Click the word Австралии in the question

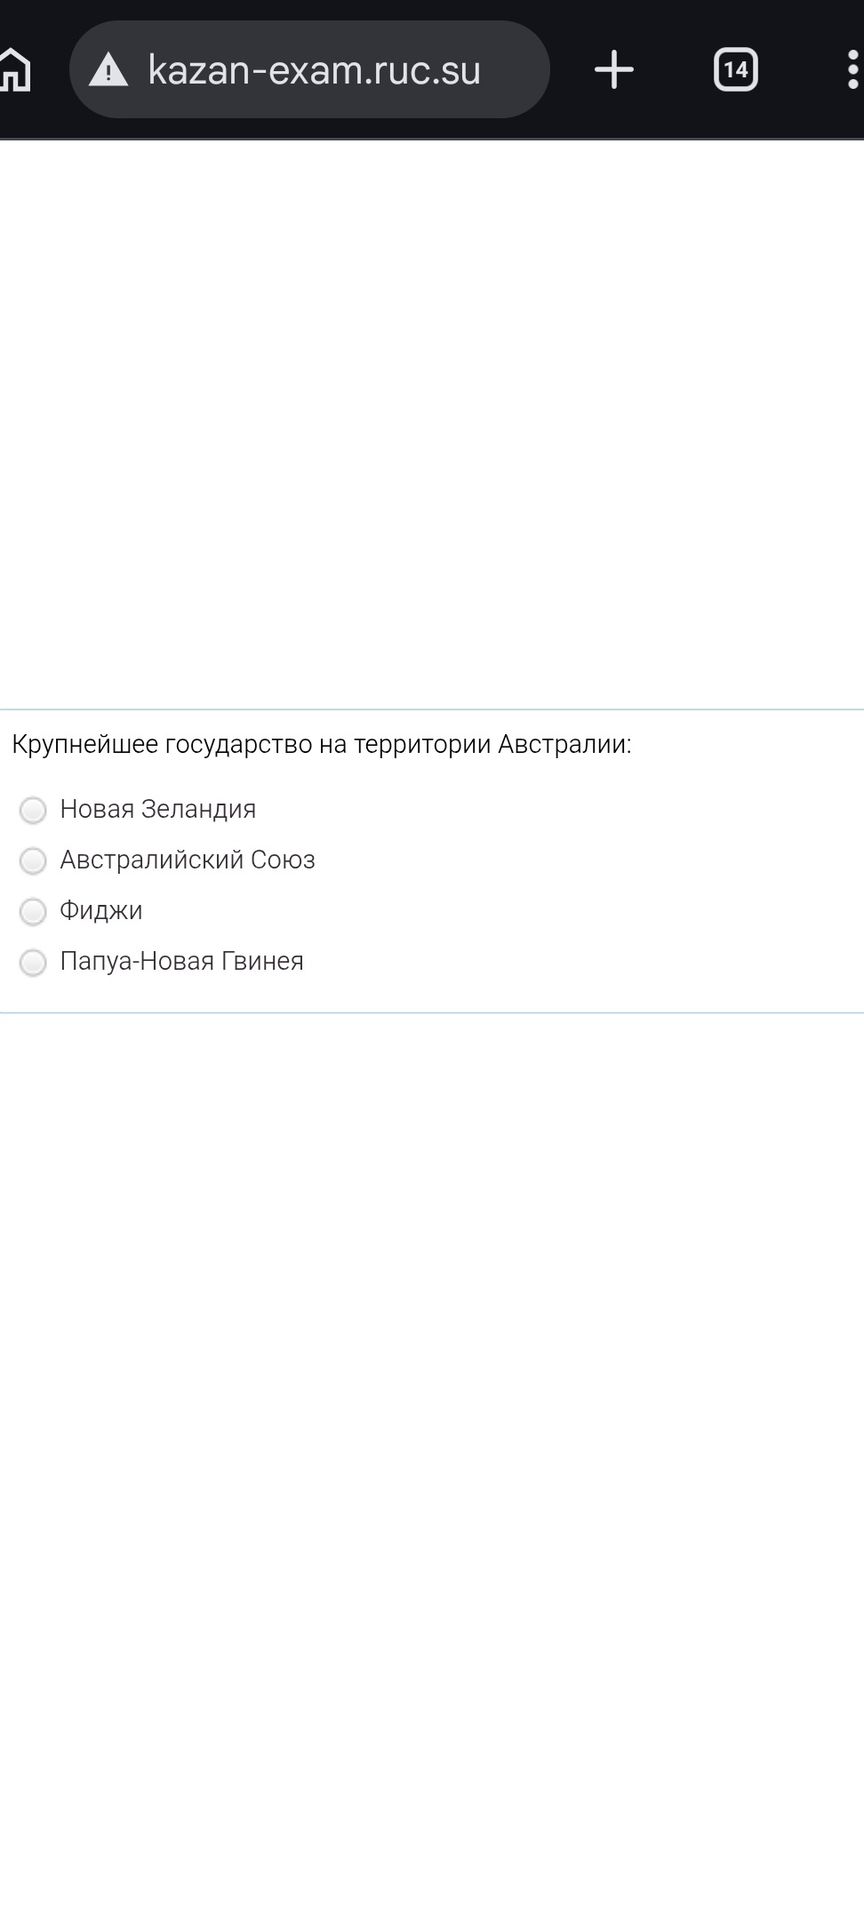pyautogui.click(x=564, y=745)
